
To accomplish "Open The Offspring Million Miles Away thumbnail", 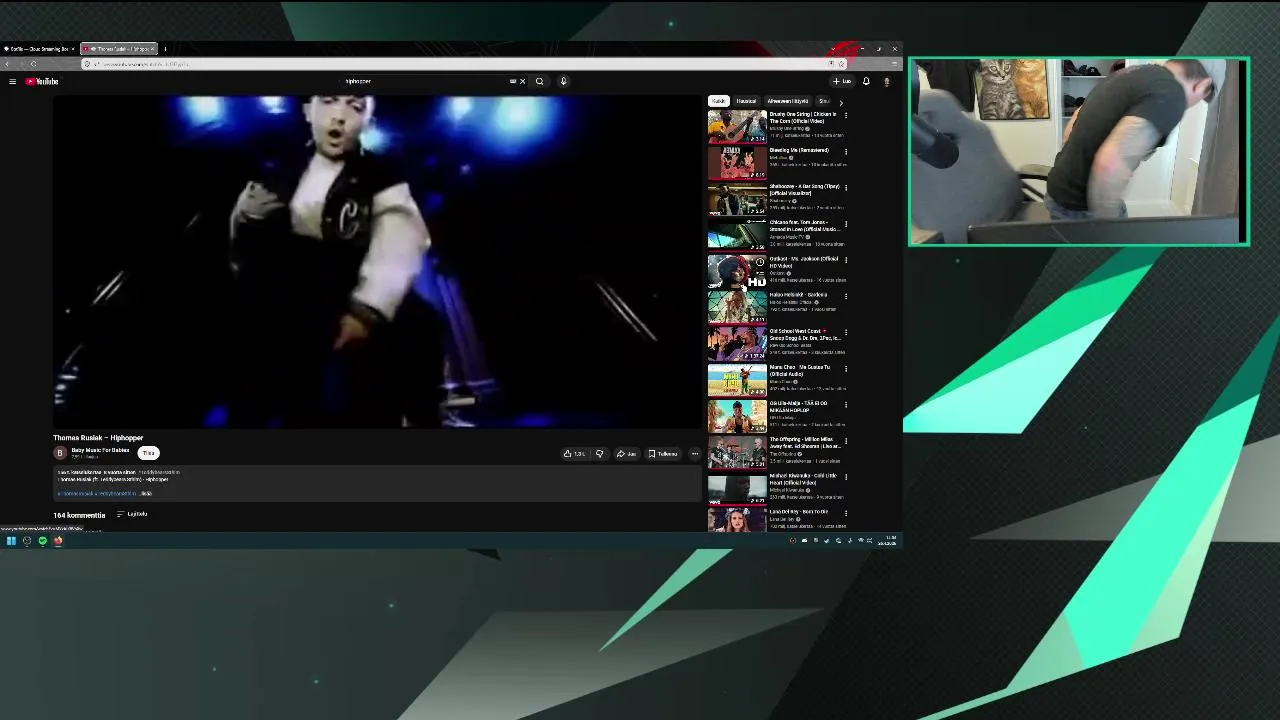I will click(x=737, y=451).
